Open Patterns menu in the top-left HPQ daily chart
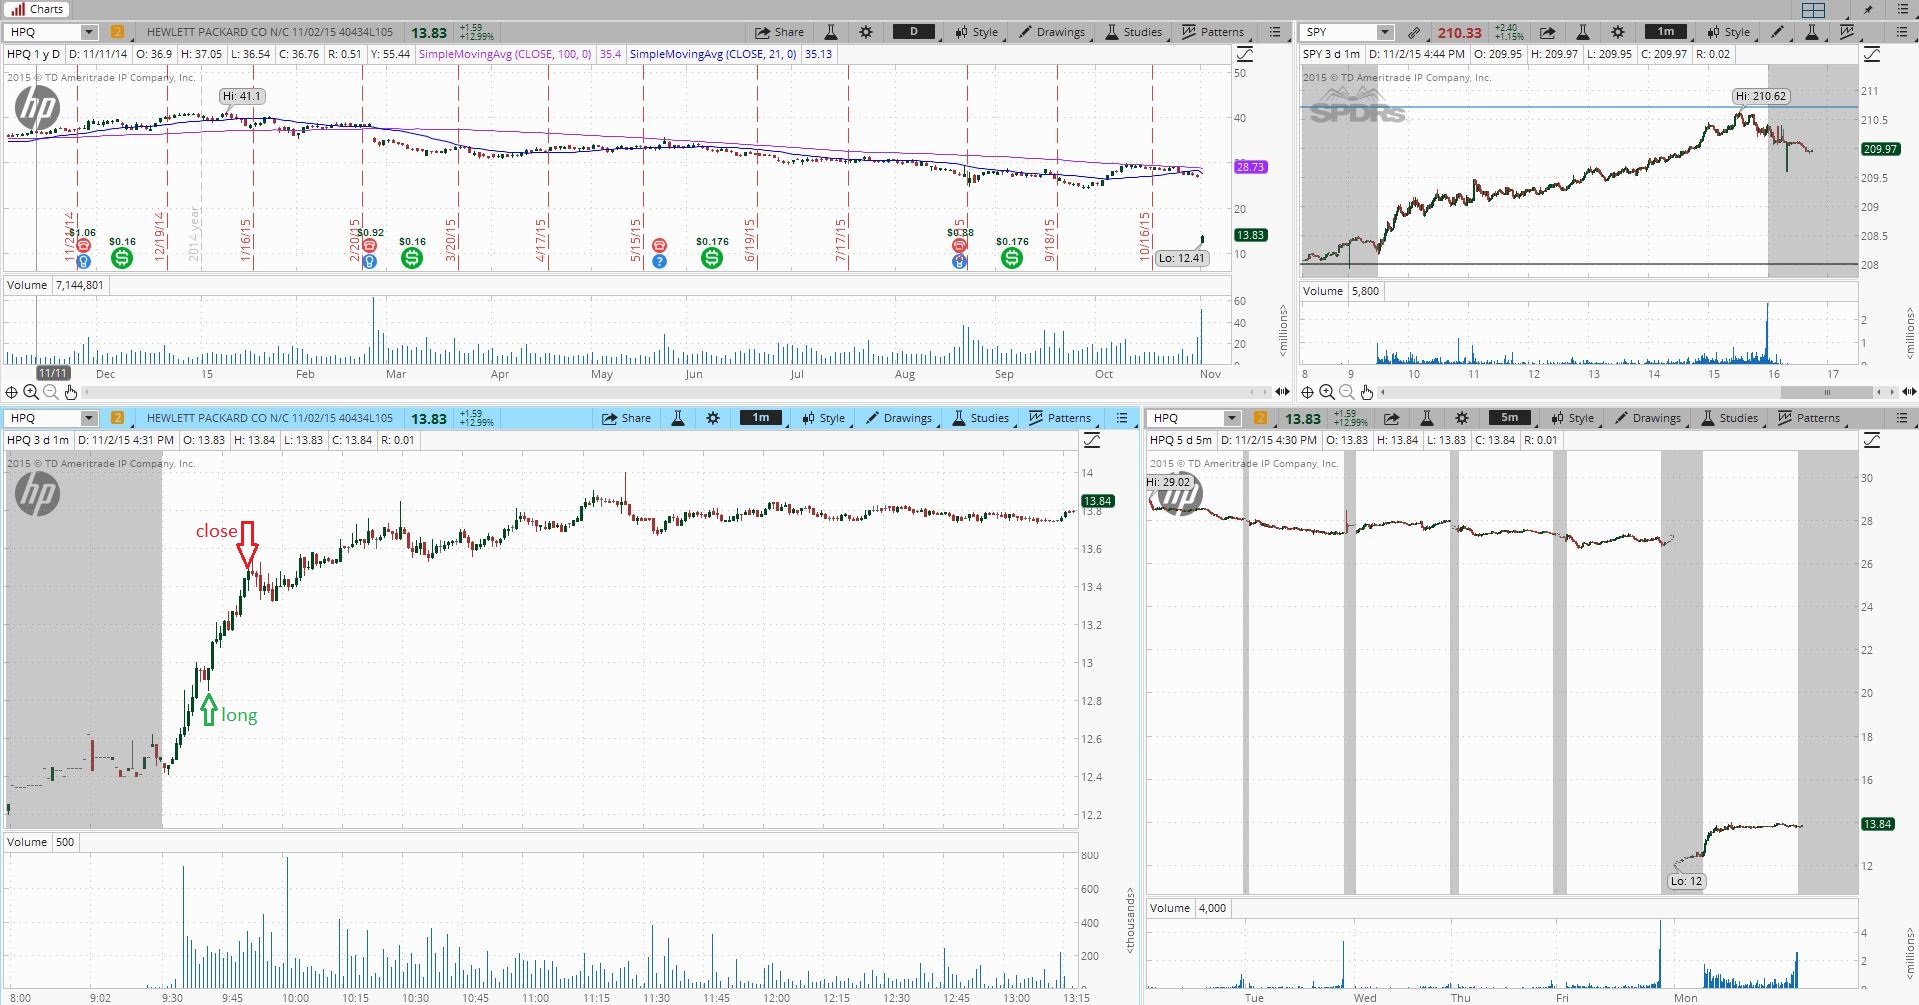This screenshot has height=1005, width=1919. pos(1213,32)
